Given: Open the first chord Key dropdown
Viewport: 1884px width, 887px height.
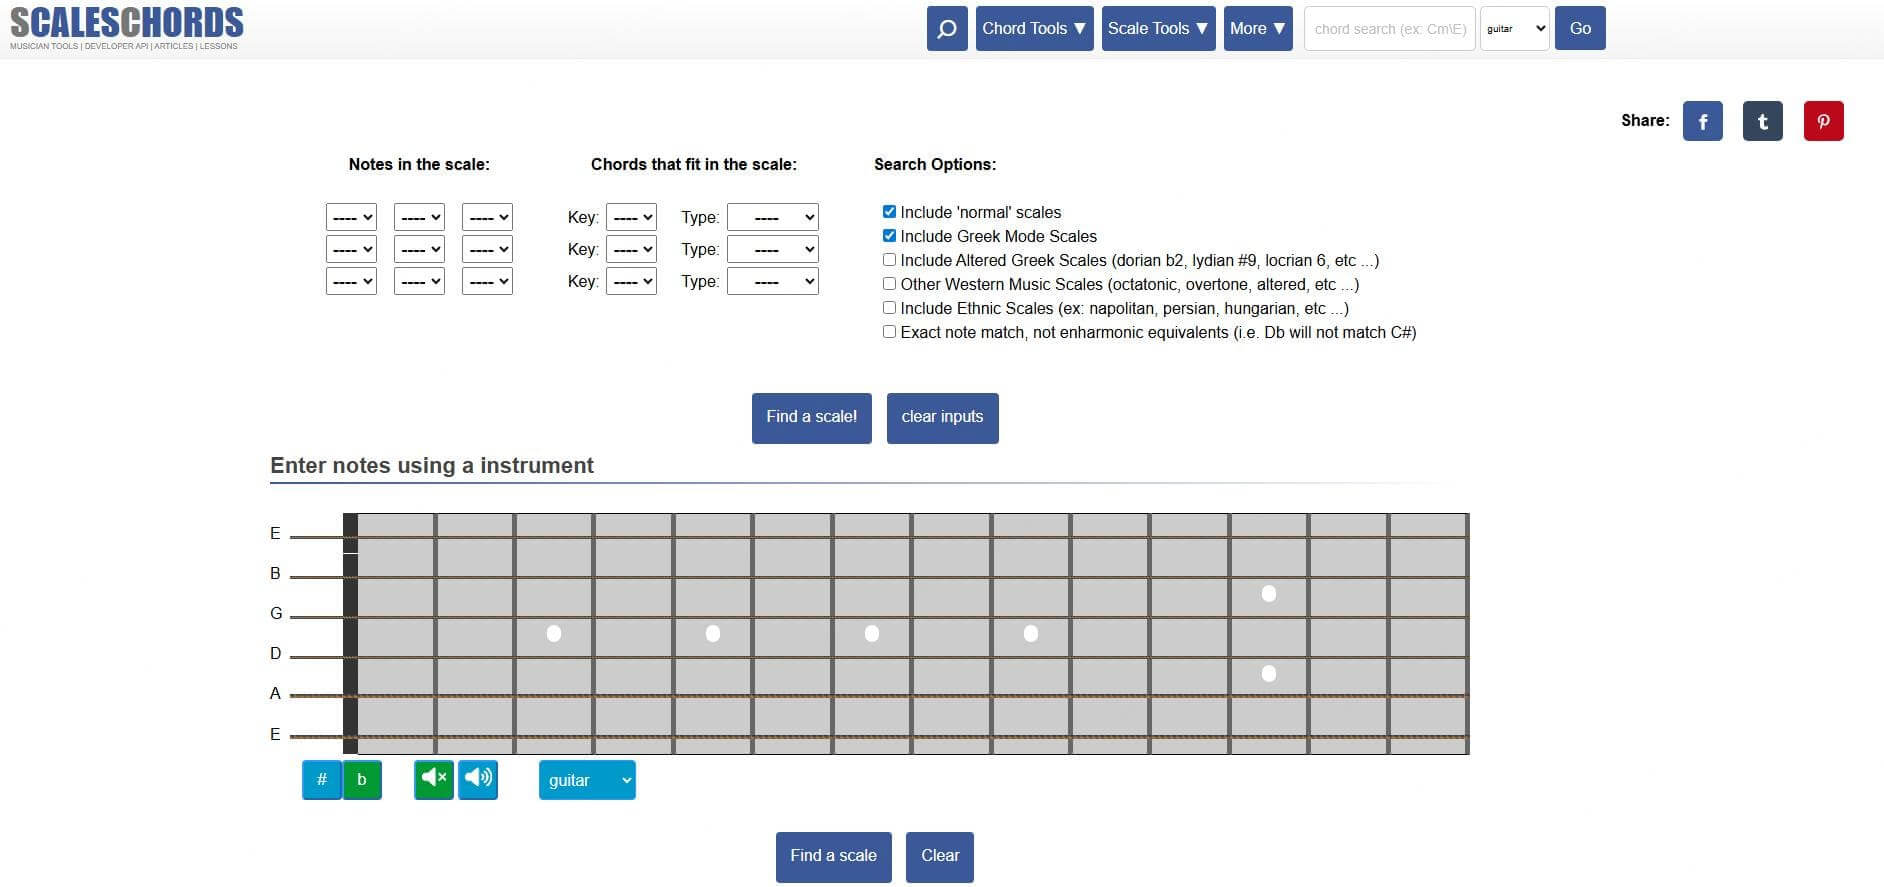Looking at the screenshot, I should point(631,217).
